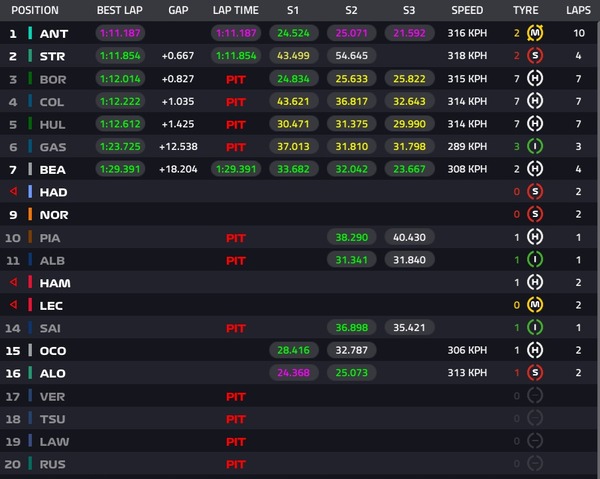Click BOR's hard tyre icon
Image resolution: width=600 pixels, height=479 pixels.
[535, 78]
